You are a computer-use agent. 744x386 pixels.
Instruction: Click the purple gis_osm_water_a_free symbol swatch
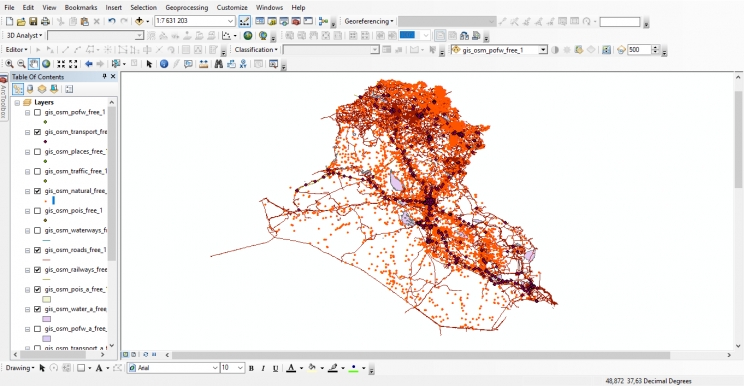click(x=46, y=319)
